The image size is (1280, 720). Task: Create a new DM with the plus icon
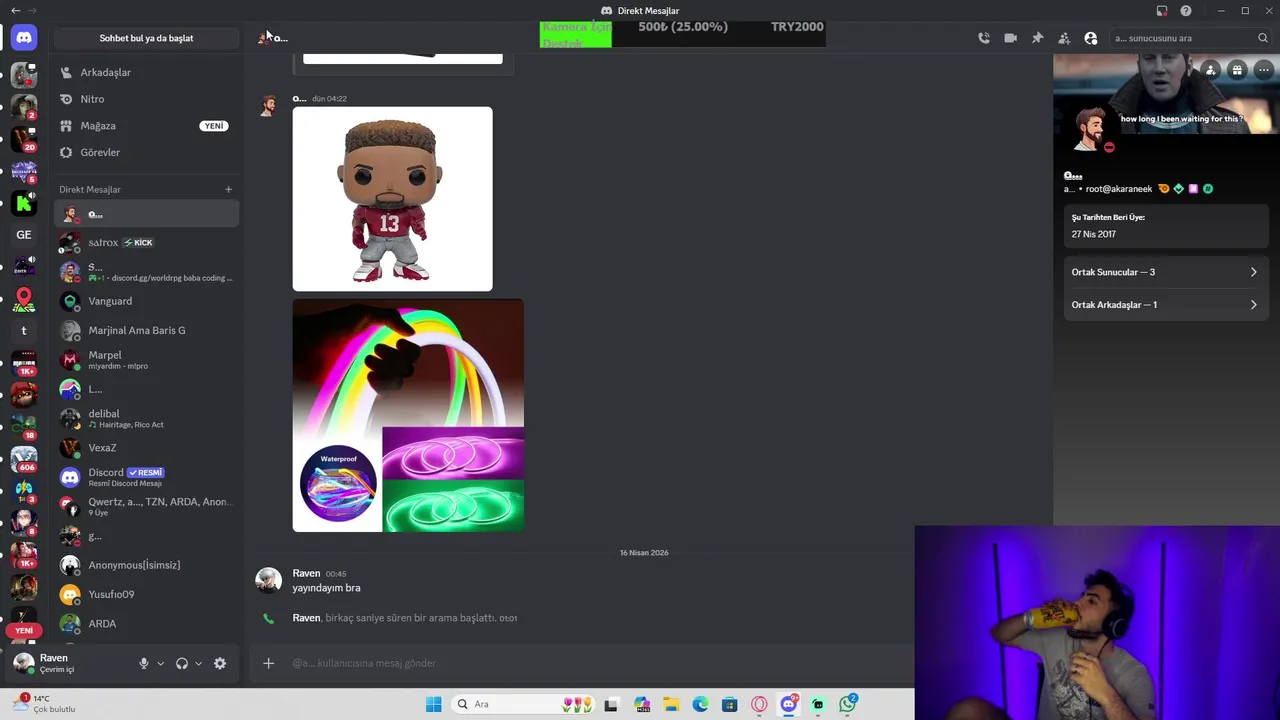pos(228,189)
